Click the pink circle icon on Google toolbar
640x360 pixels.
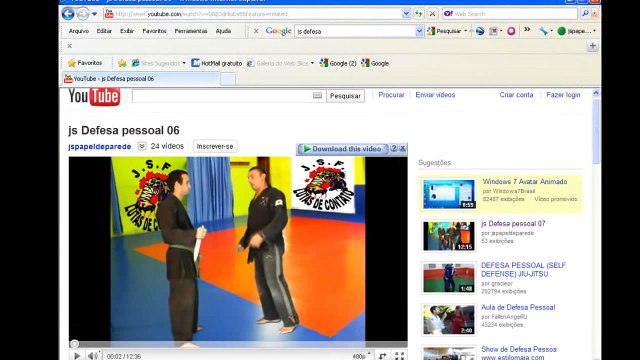pos(511,31)
